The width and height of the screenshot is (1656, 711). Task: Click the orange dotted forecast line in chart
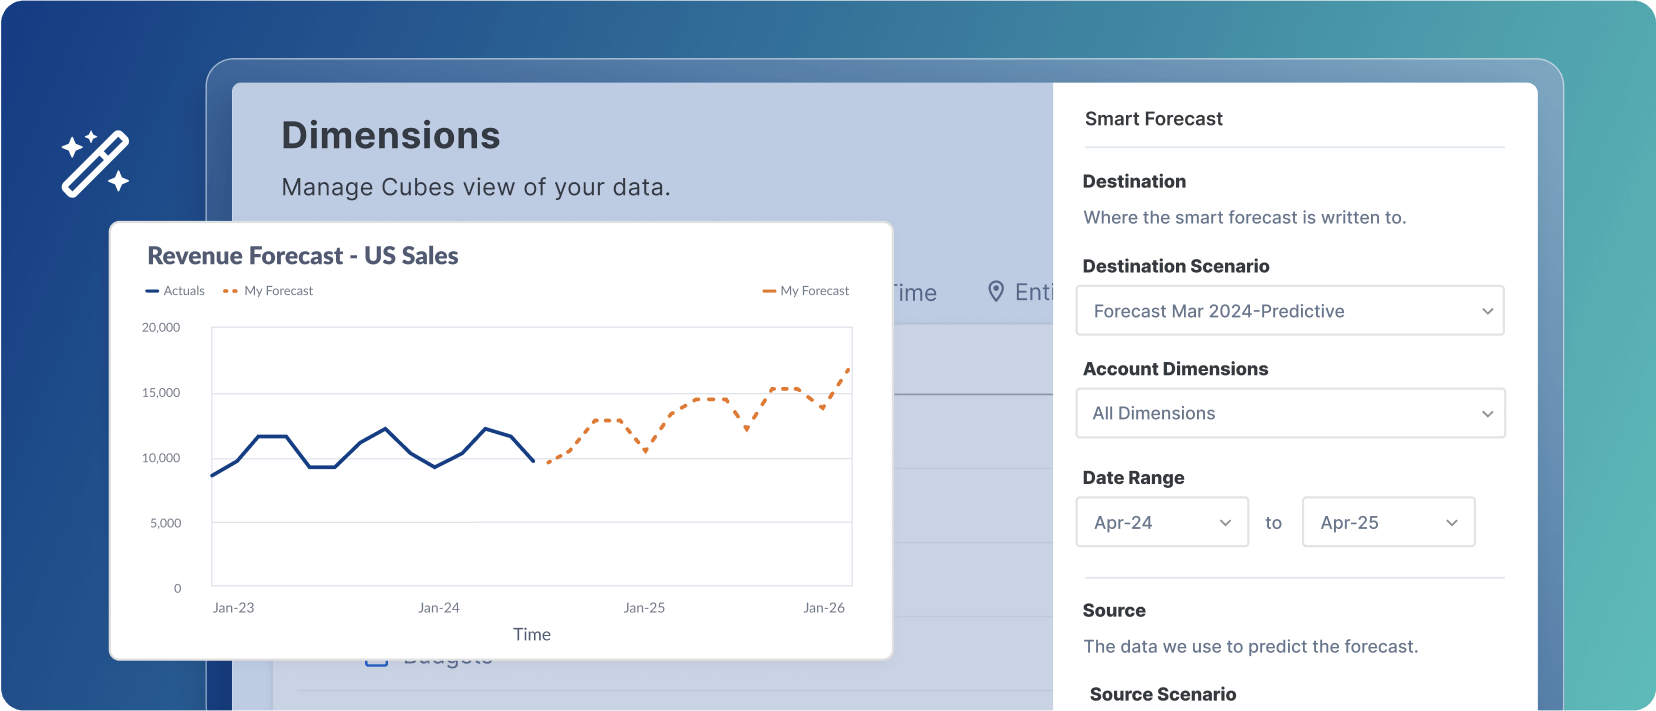710,400
